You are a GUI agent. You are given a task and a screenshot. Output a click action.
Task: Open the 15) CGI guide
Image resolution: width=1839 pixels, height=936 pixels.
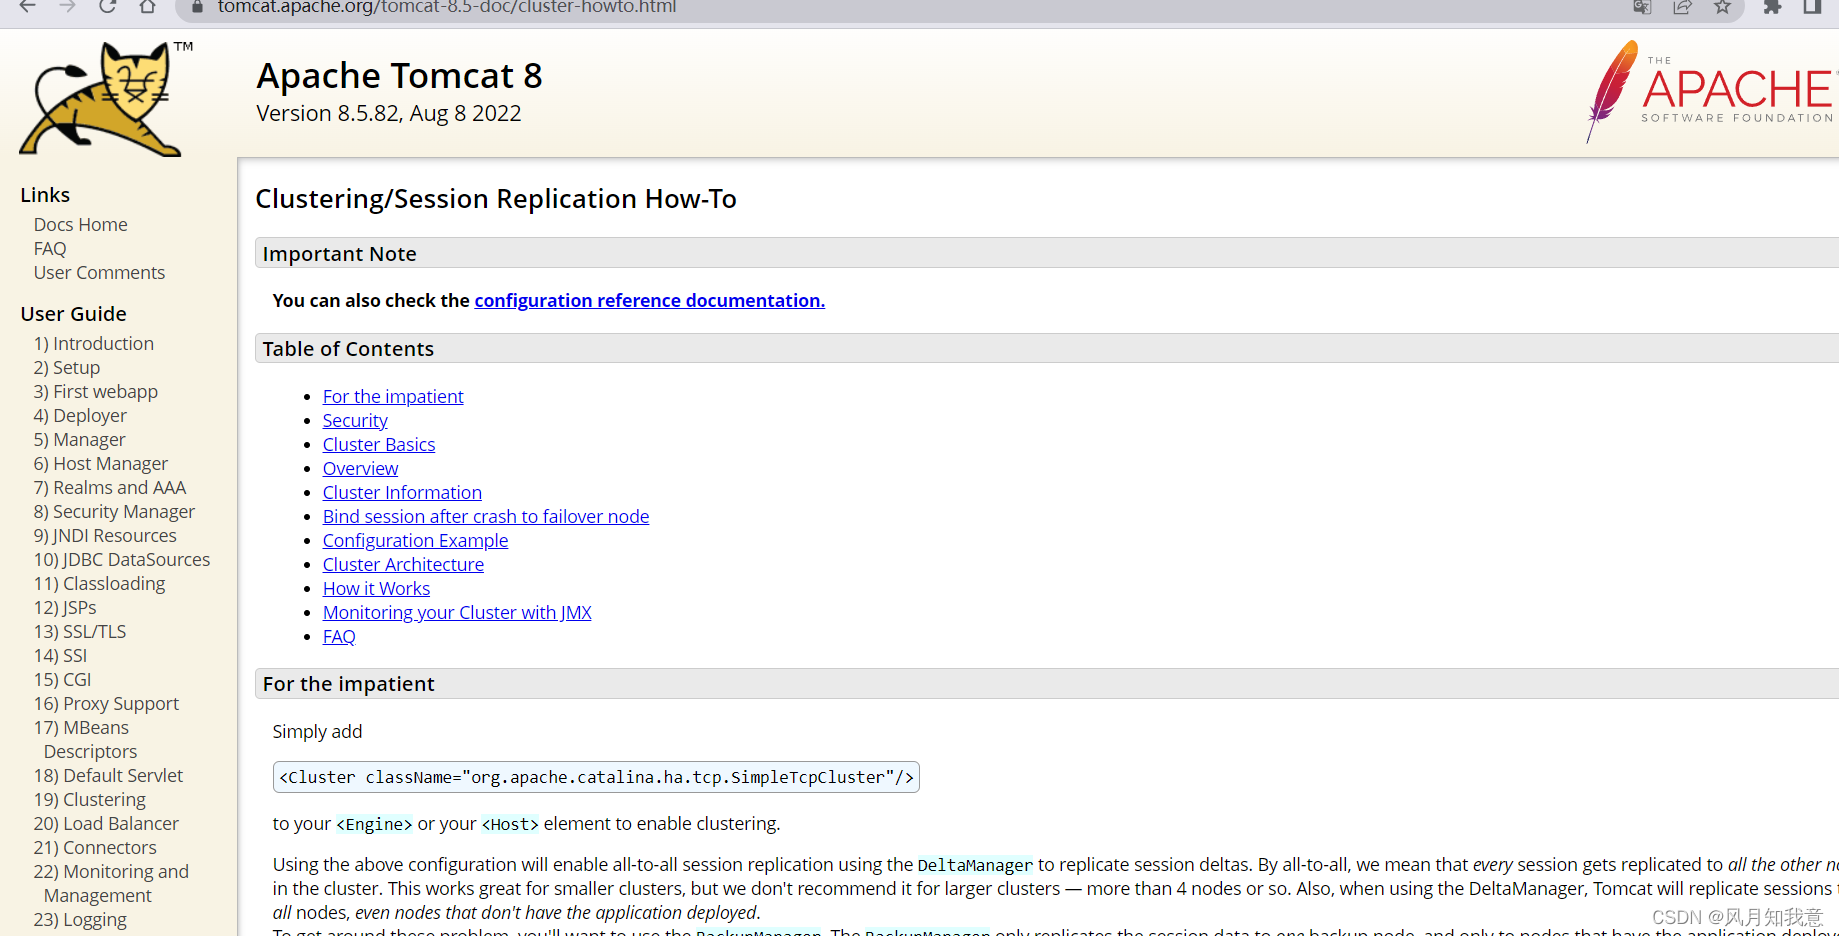click(x=62, y=680)
